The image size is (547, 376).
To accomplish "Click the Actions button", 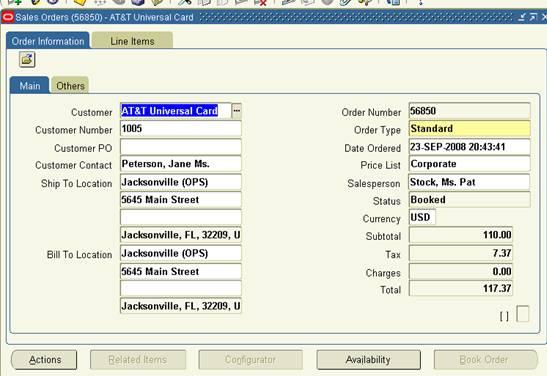I will coord(44,360).
